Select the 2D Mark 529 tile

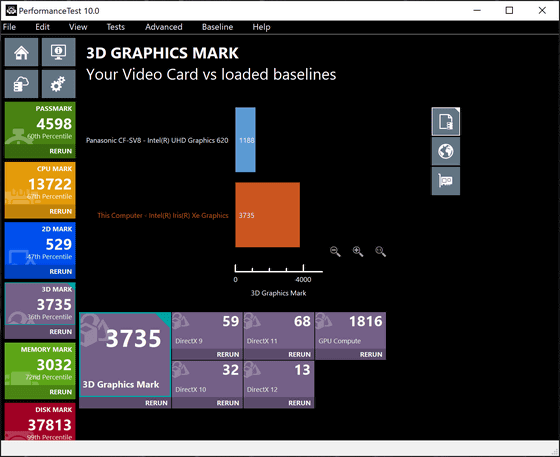click(x=40, y=244)
